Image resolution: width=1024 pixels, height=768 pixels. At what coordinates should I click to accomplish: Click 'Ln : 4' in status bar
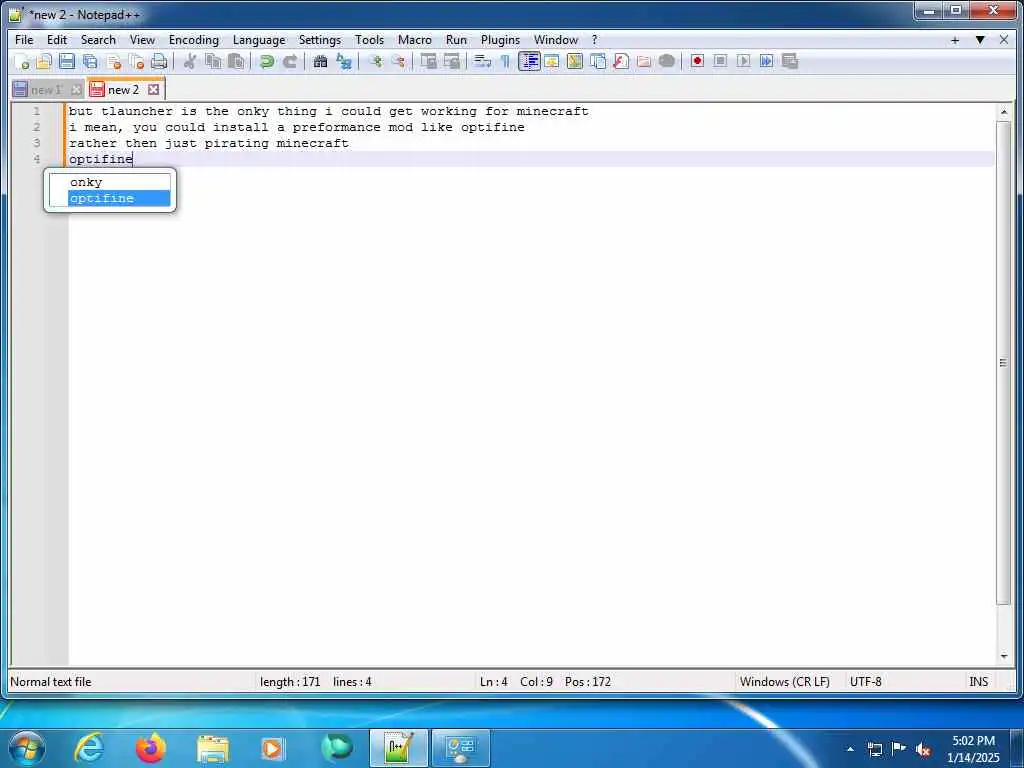coord(494,682)
